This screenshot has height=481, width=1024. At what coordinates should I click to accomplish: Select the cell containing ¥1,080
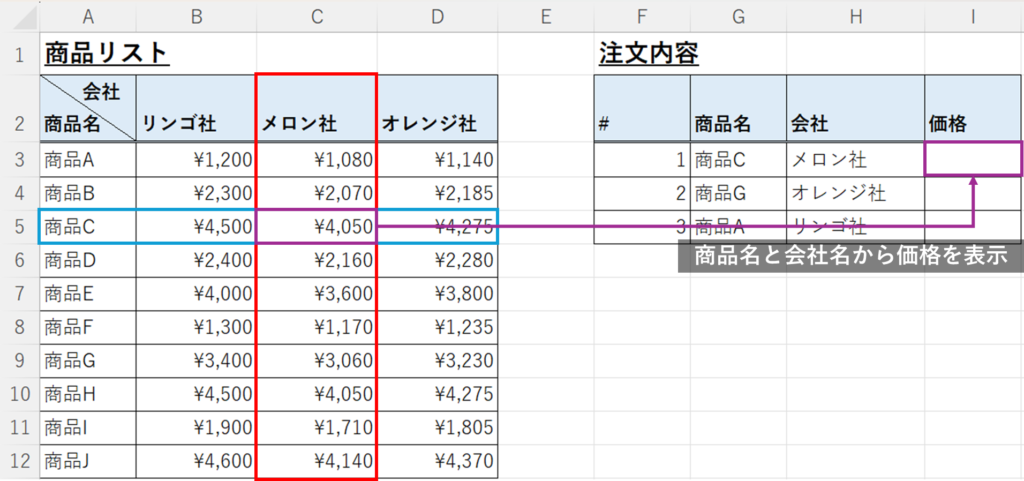point(316,159)
